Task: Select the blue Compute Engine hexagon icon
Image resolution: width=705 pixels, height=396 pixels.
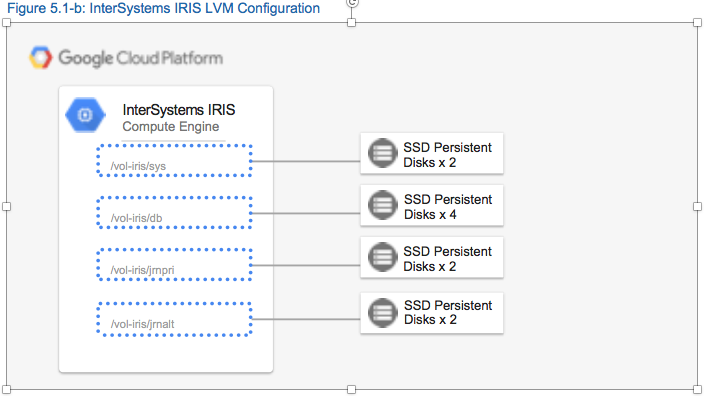Action: (85, 115)
